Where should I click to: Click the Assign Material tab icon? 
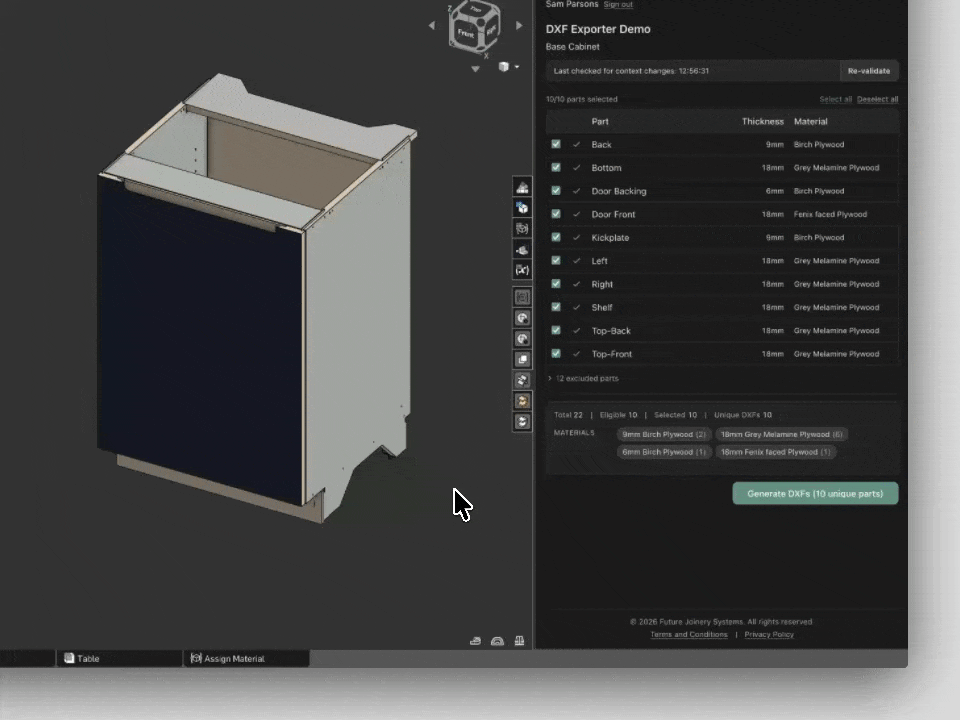pyautogui.click(x=196, y=658)
